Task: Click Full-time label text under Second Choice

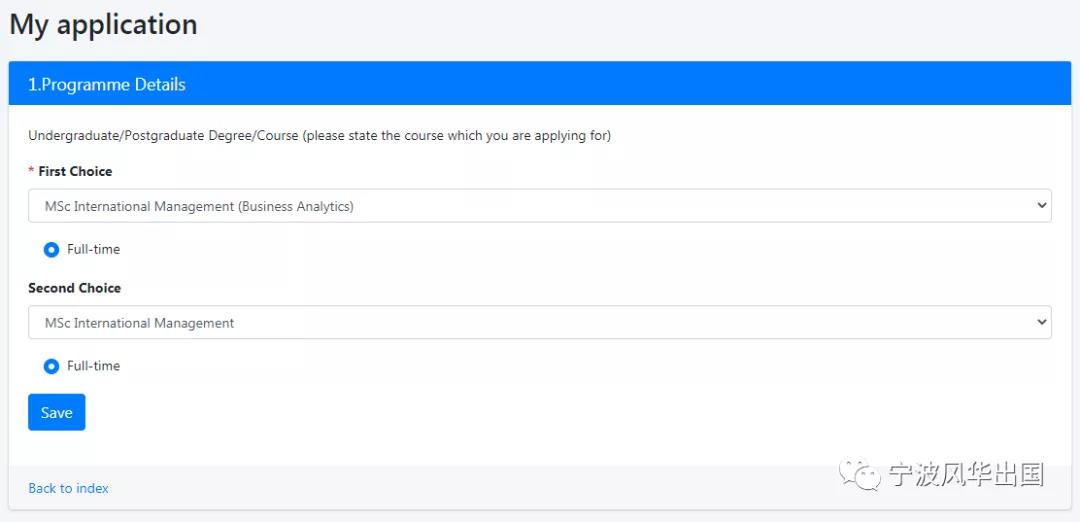Action: pyautogui.click(x=94, y=366)
